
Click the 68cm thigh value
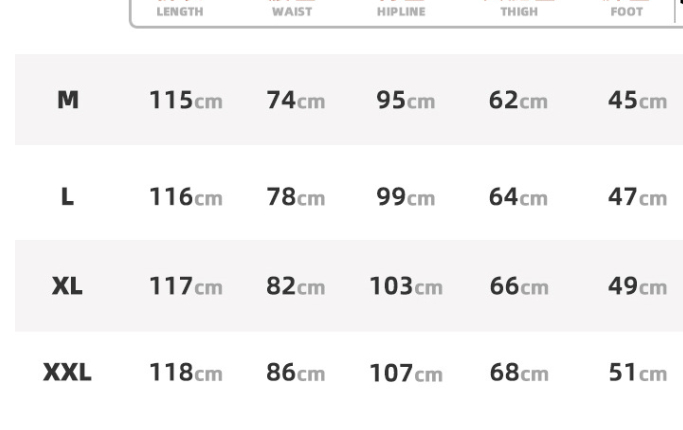click(519, 372)
